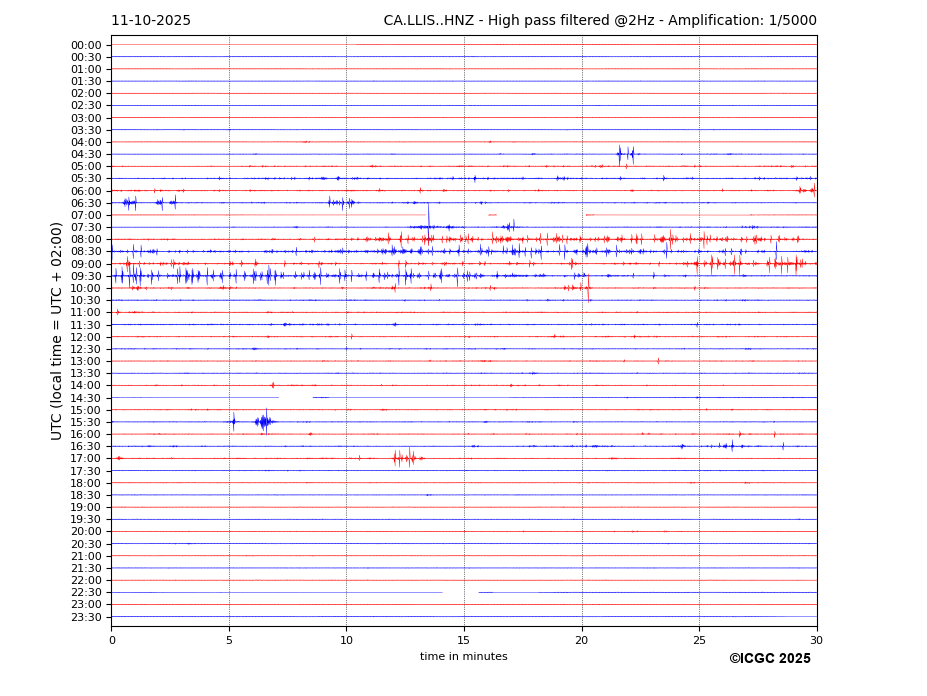Click the 09:30 trace time label
This screenshot has height=696, width=927.
pos(86,276)
